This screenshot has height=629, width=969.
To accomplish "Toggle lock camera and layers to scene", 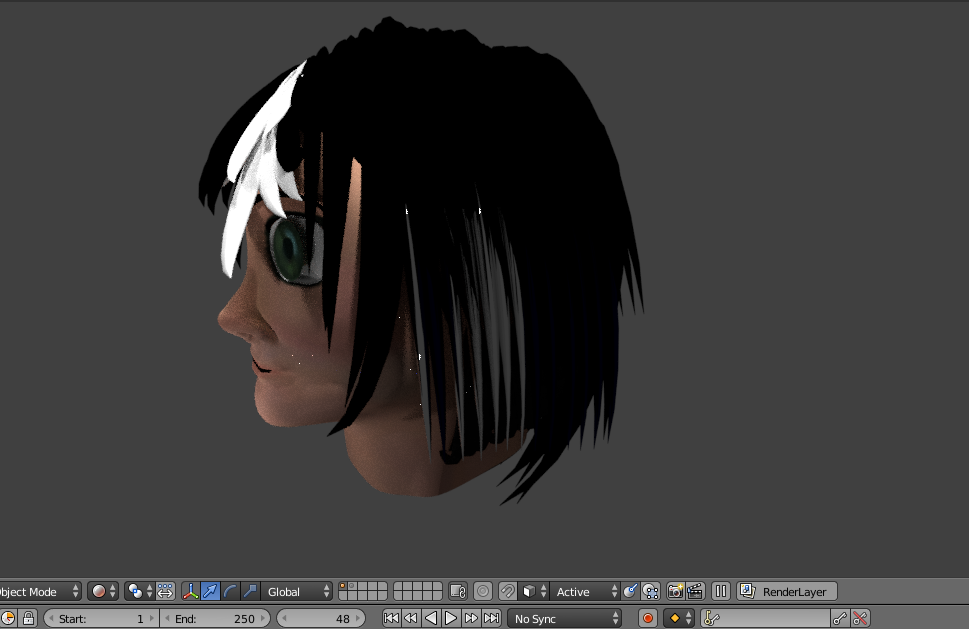I will [x=458, y=591].
